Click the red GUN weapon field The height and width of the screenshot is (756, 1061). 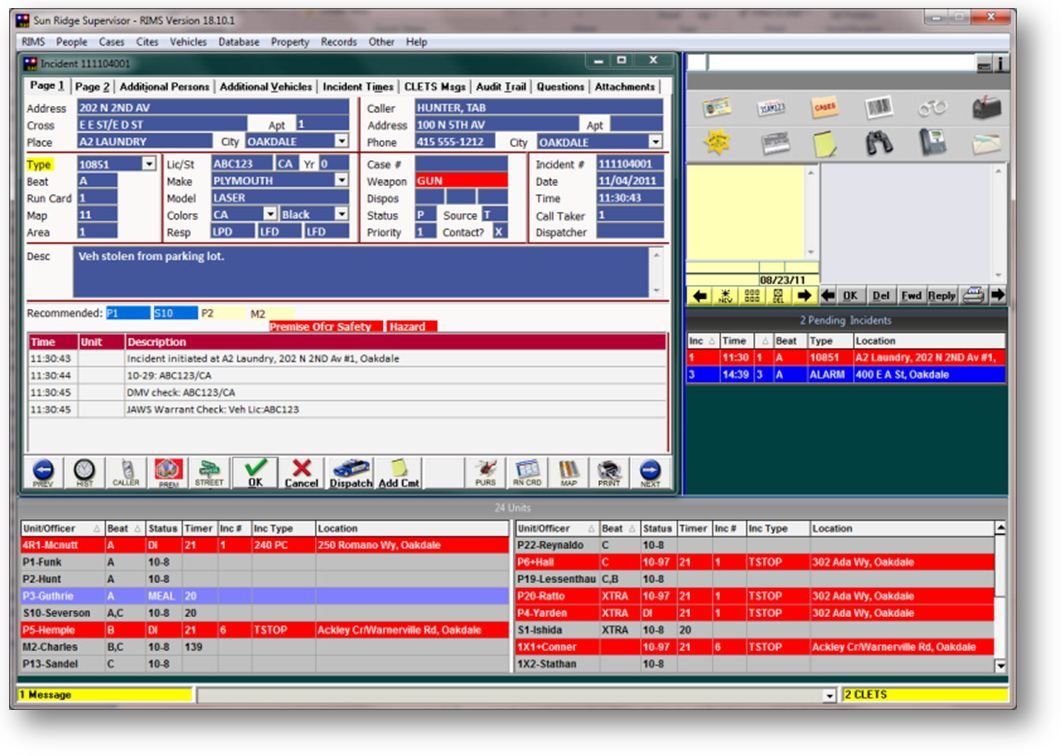(x=461, y=181)
